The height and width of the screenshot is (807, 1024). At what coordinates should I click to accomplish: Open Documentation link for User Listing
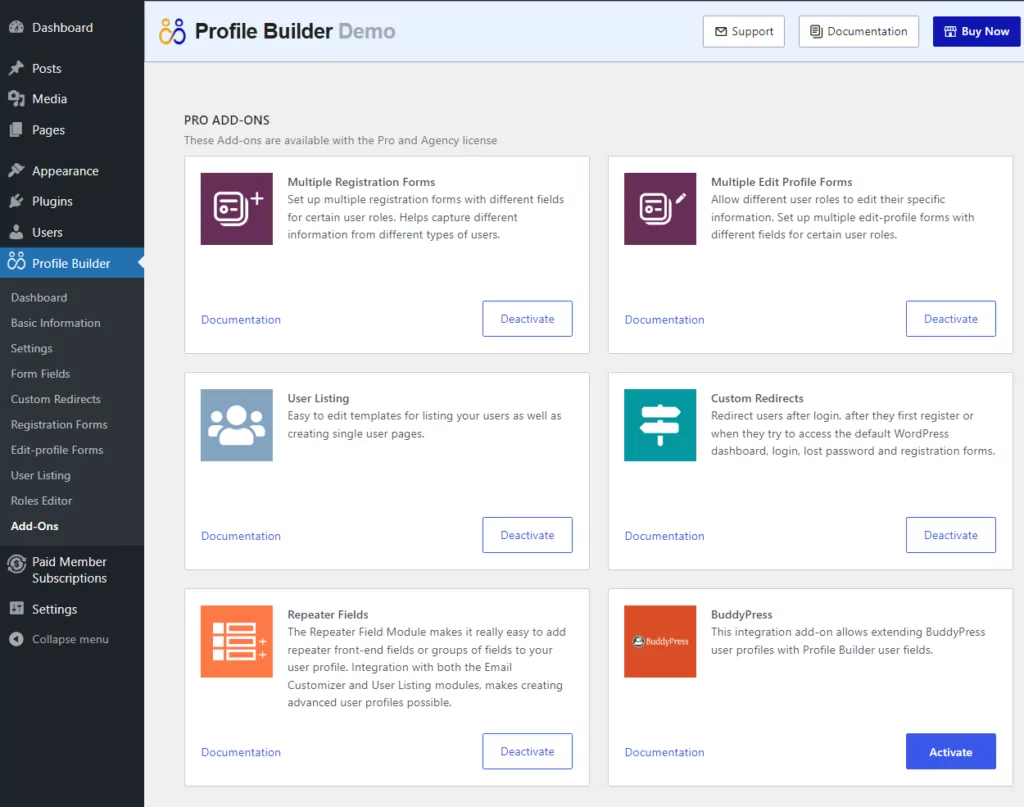pos(241,535)
